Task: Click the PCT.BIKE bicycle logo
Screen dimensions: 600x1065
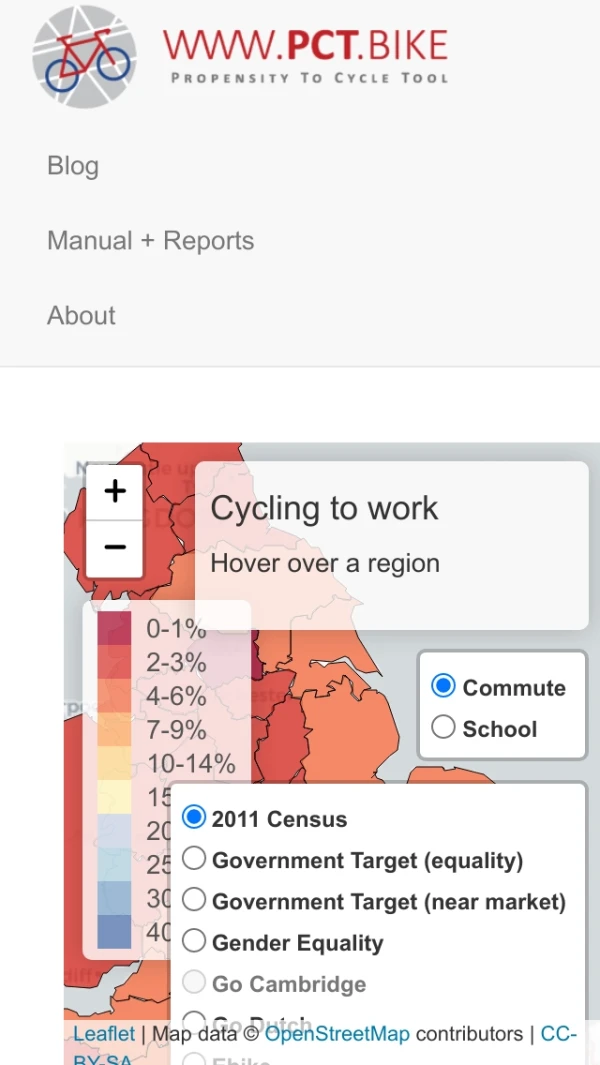Action: (x=82, y=57)
